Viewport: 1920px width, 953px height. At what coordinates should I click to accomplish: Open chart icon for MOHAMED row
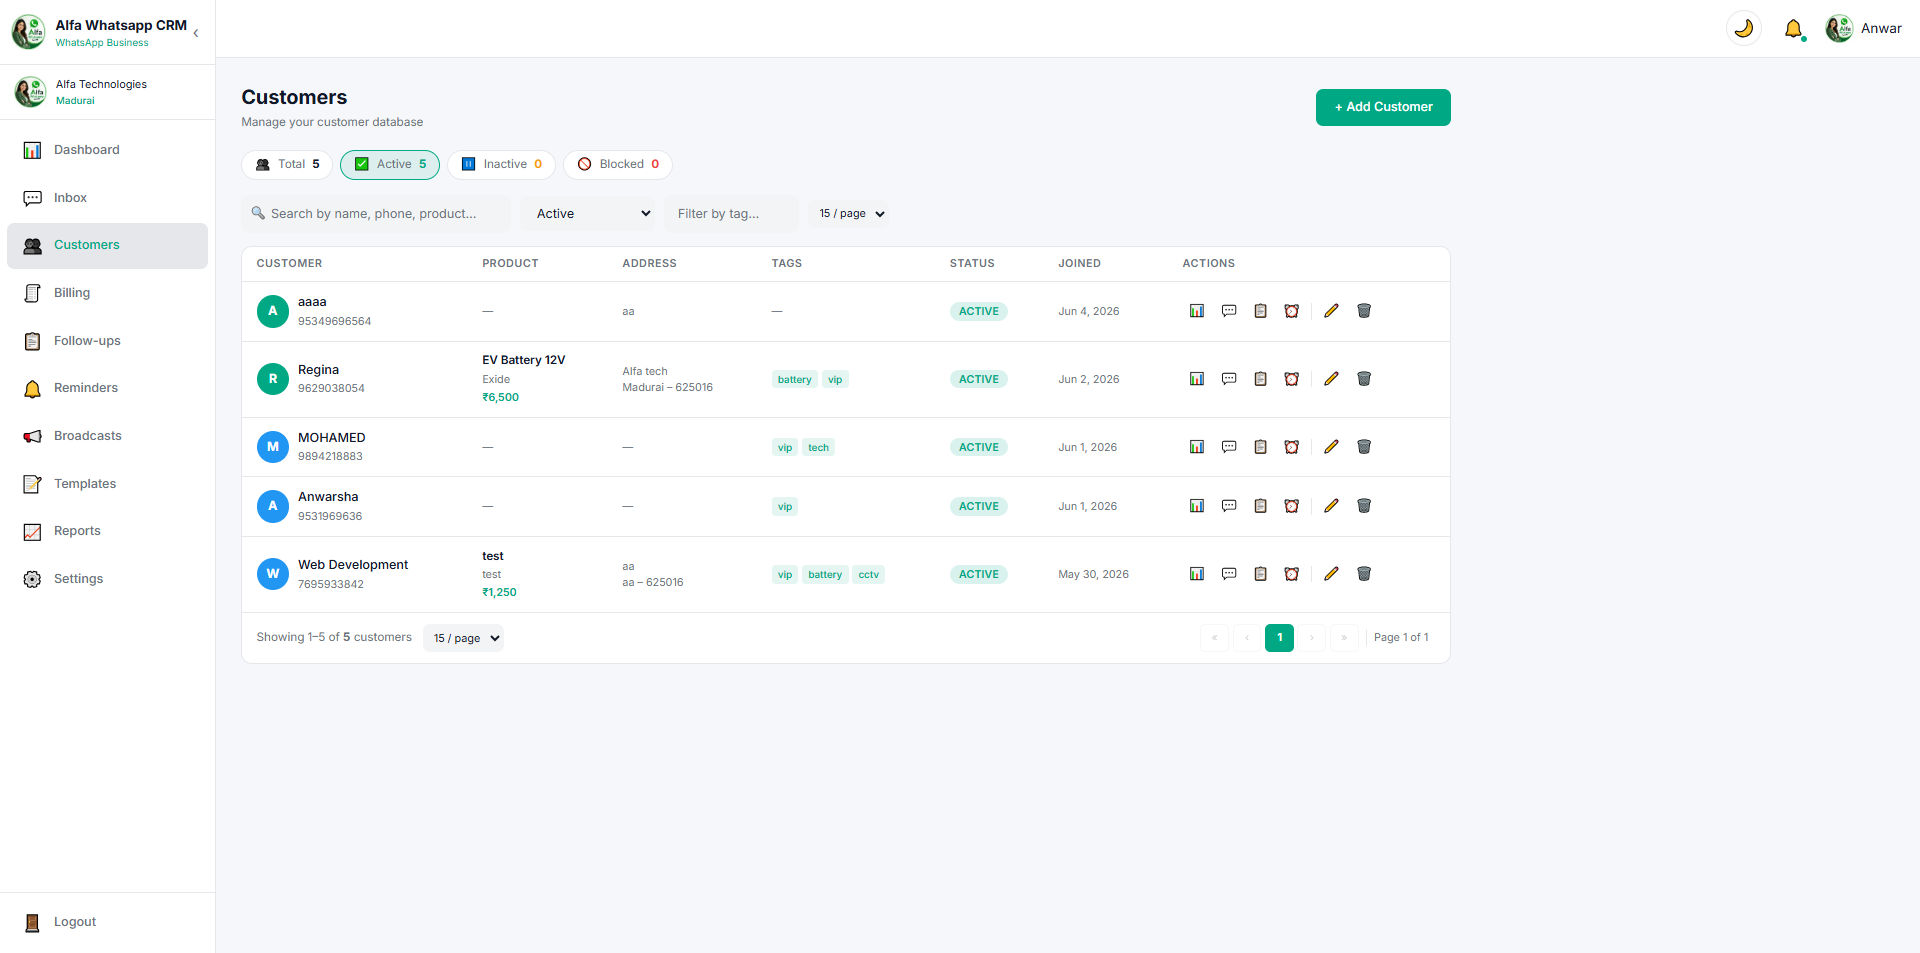pos(1196,447)
